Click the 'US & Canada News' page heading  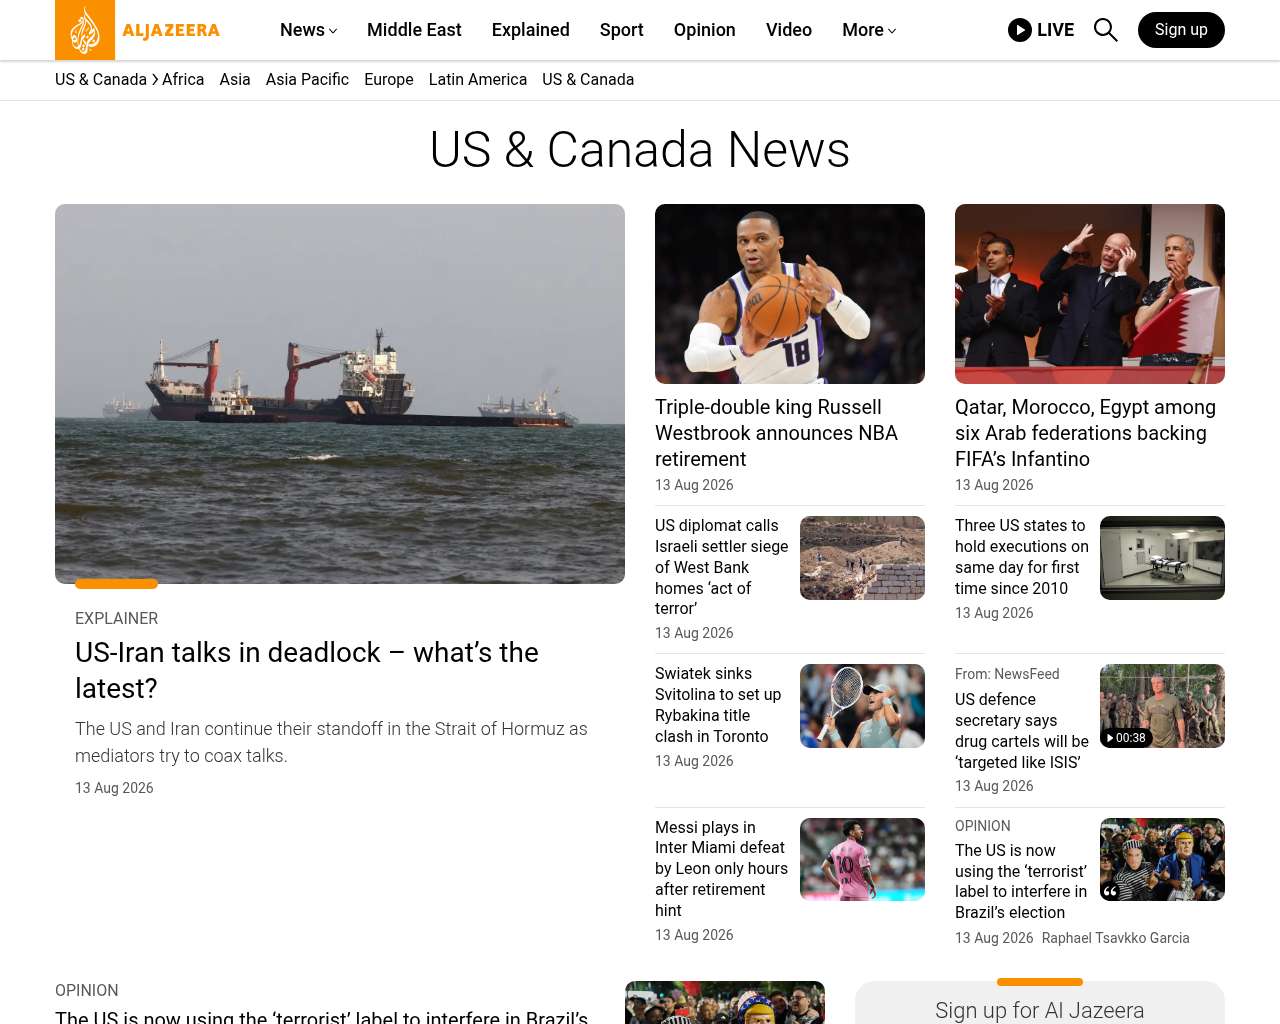(640, 150)
